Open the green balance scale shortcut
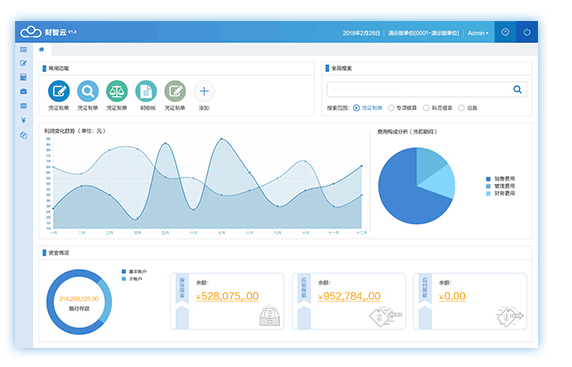The image size is (572, 367). [x=117, y=91]
